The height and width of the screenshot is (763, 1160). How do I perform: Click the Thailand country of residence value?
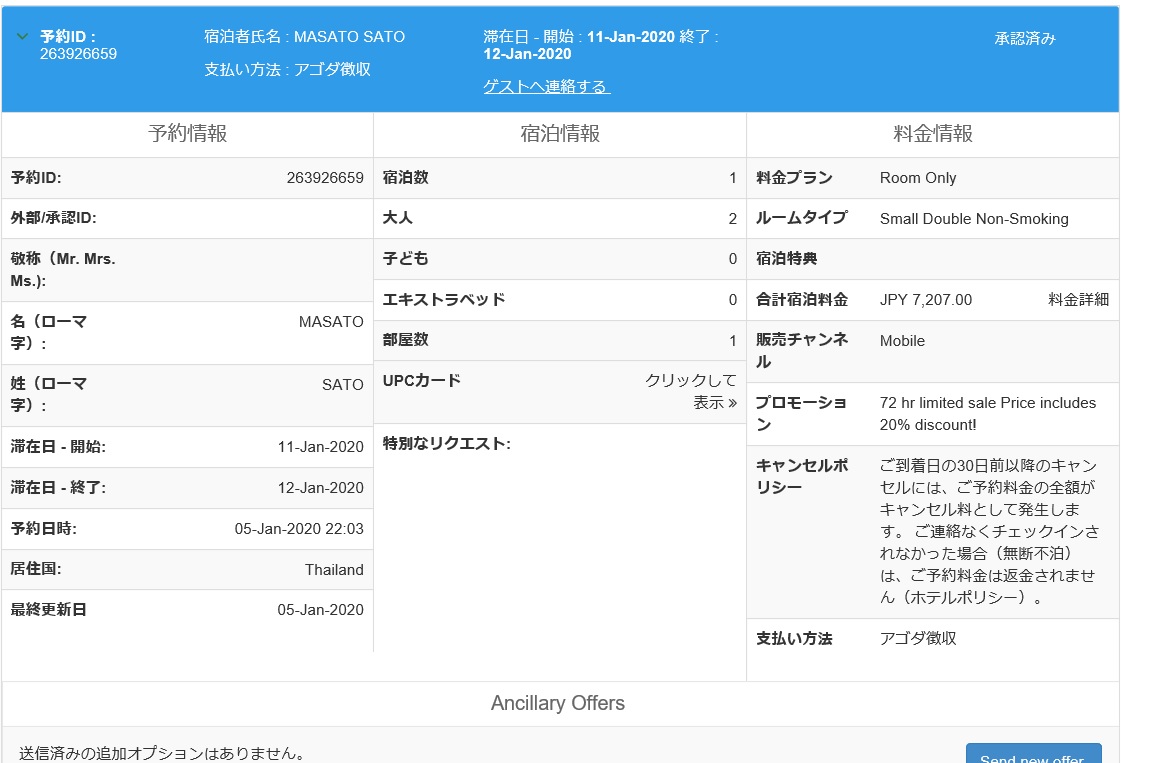[x=334, y=570]
